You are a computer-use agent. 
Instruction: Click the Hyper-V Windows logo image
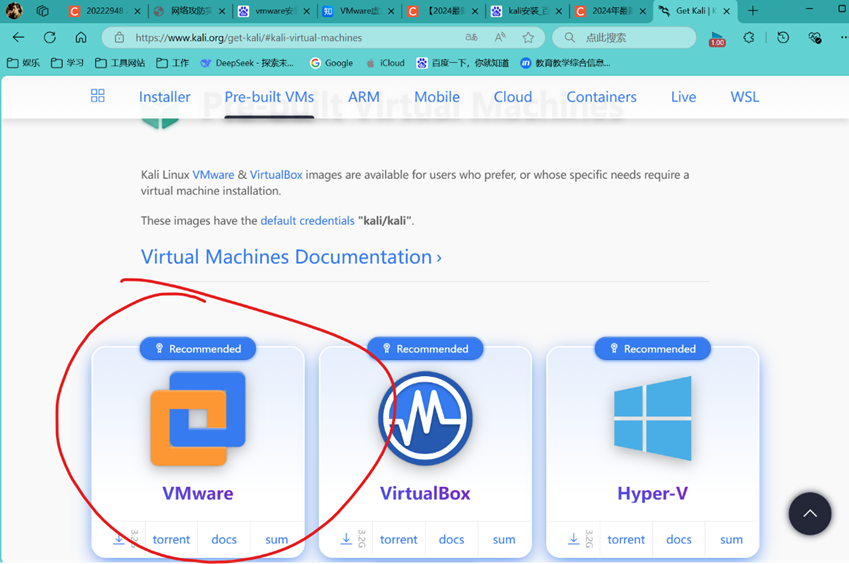[x=652, y=418]
